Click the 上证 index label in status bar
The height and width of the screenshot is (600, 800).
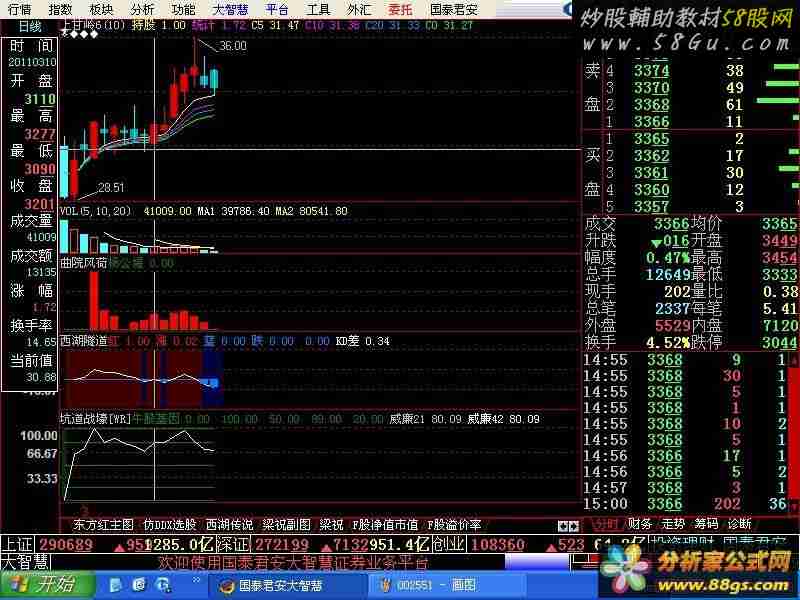pyautogui.click(x=18, y=544)
